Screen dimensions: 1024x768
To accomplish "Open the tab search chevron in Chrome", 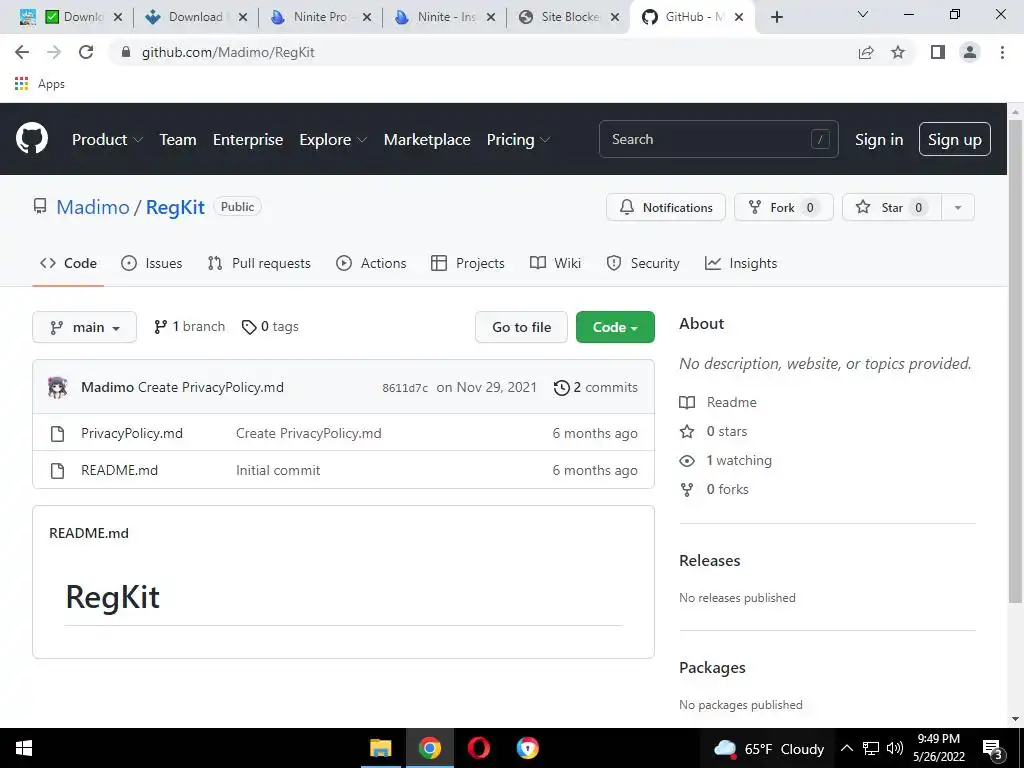I will (863, 14).
